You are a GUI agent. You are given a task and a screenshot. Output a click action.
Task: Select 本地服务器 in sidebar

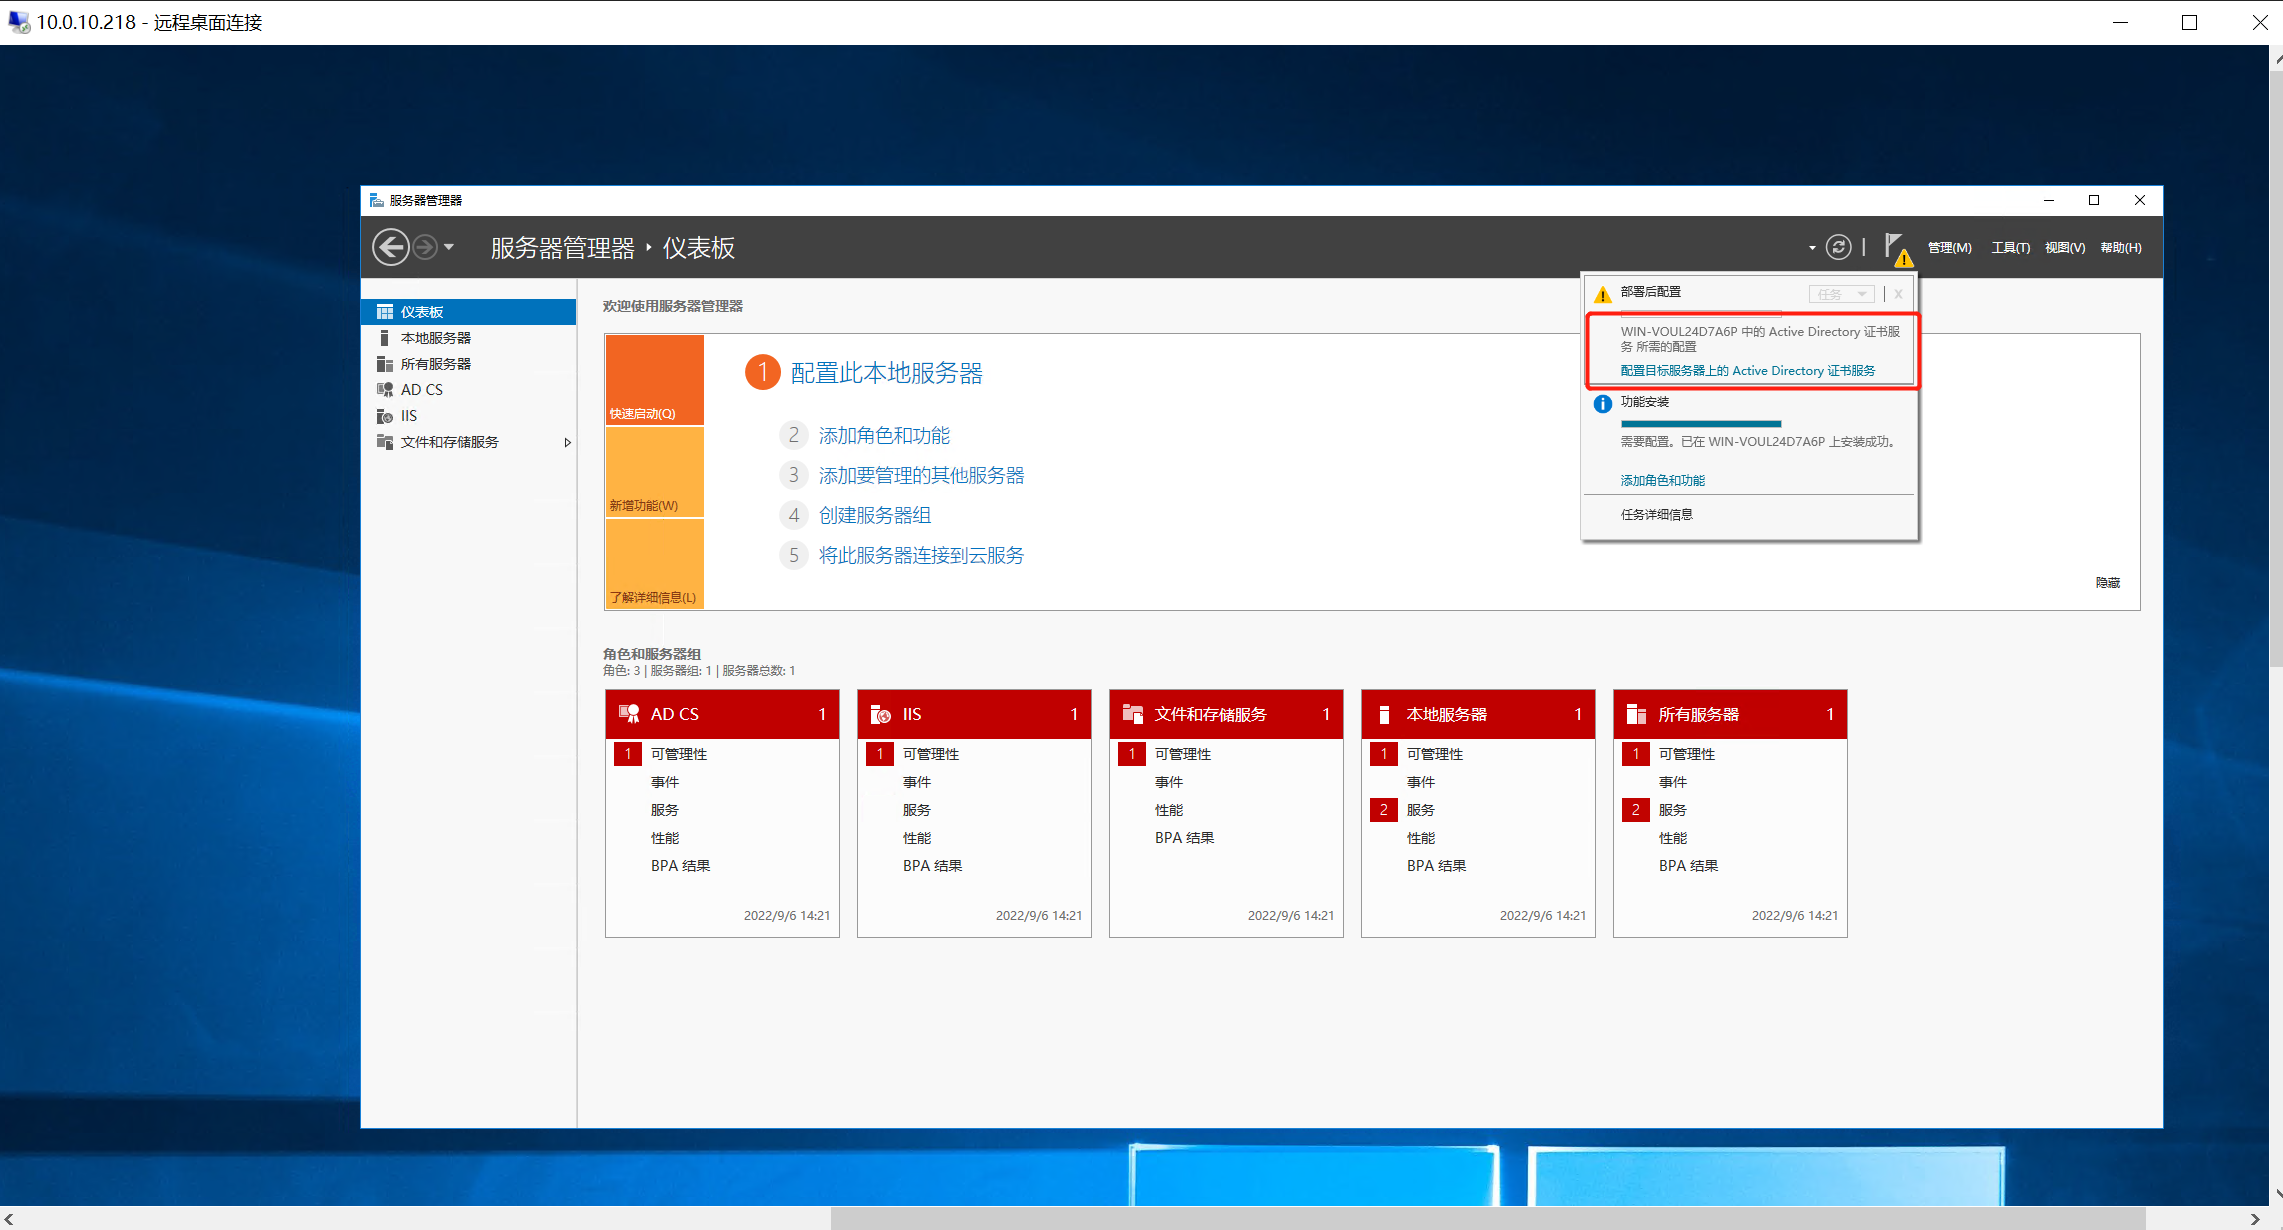(x=468, y=338)
